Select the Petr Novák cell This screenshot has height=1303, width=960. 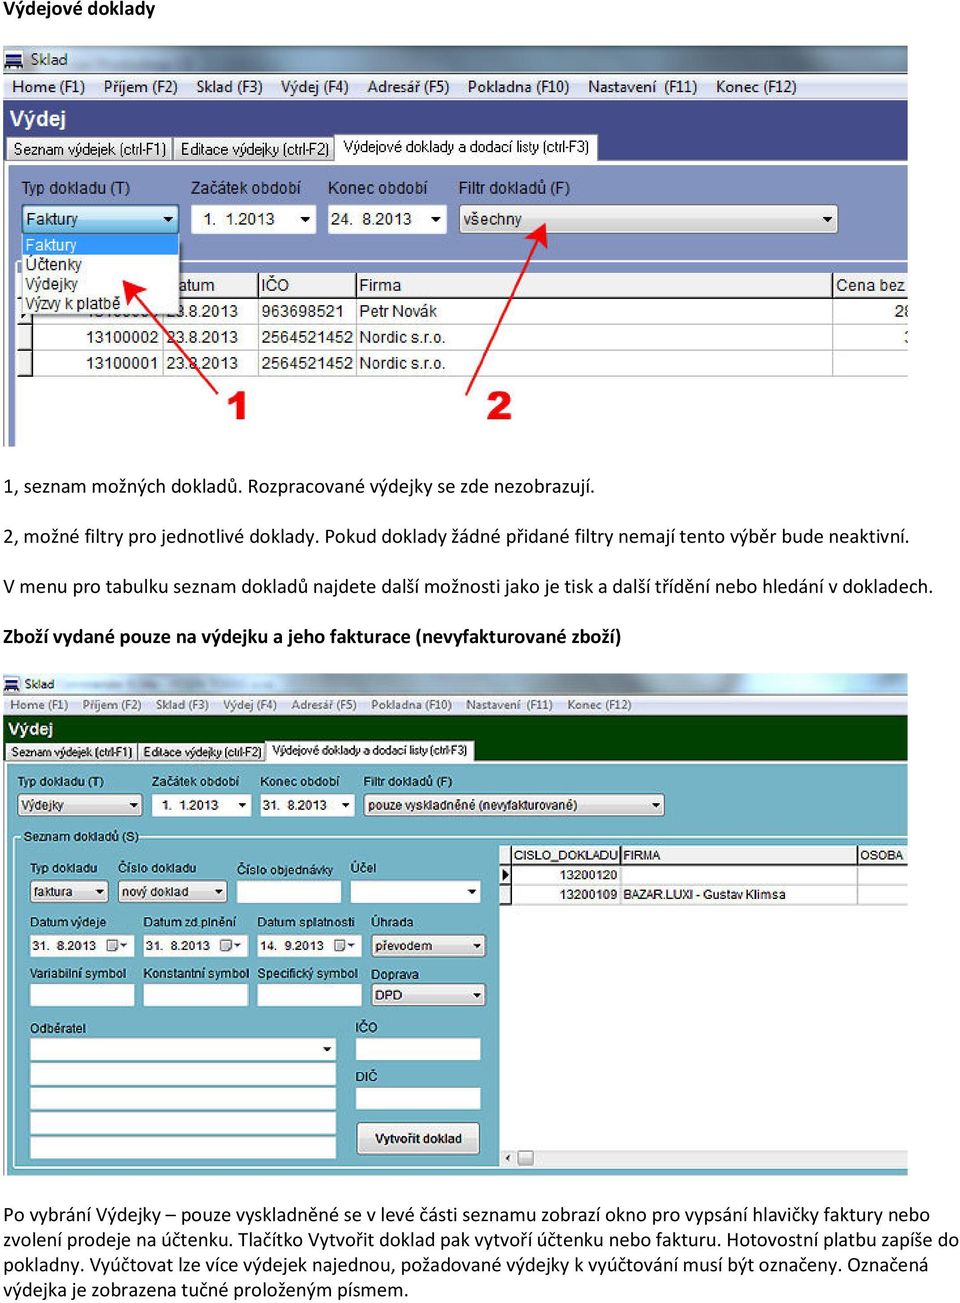click(594, 311)
